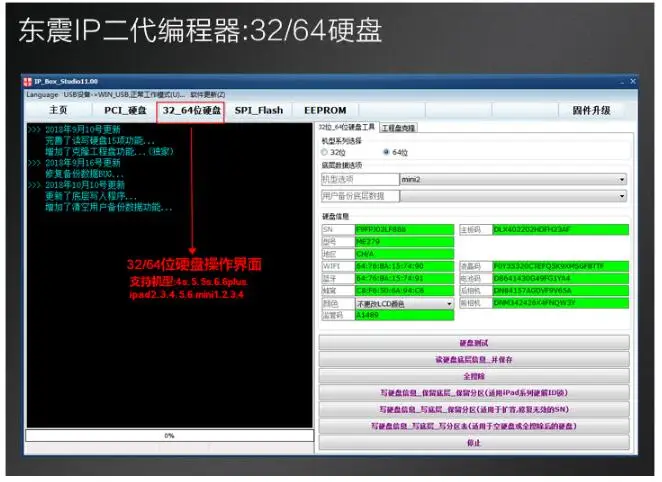Close the IP_Box_Studio window
Viewport: 662px width, 482px height.
click(633, 81)
